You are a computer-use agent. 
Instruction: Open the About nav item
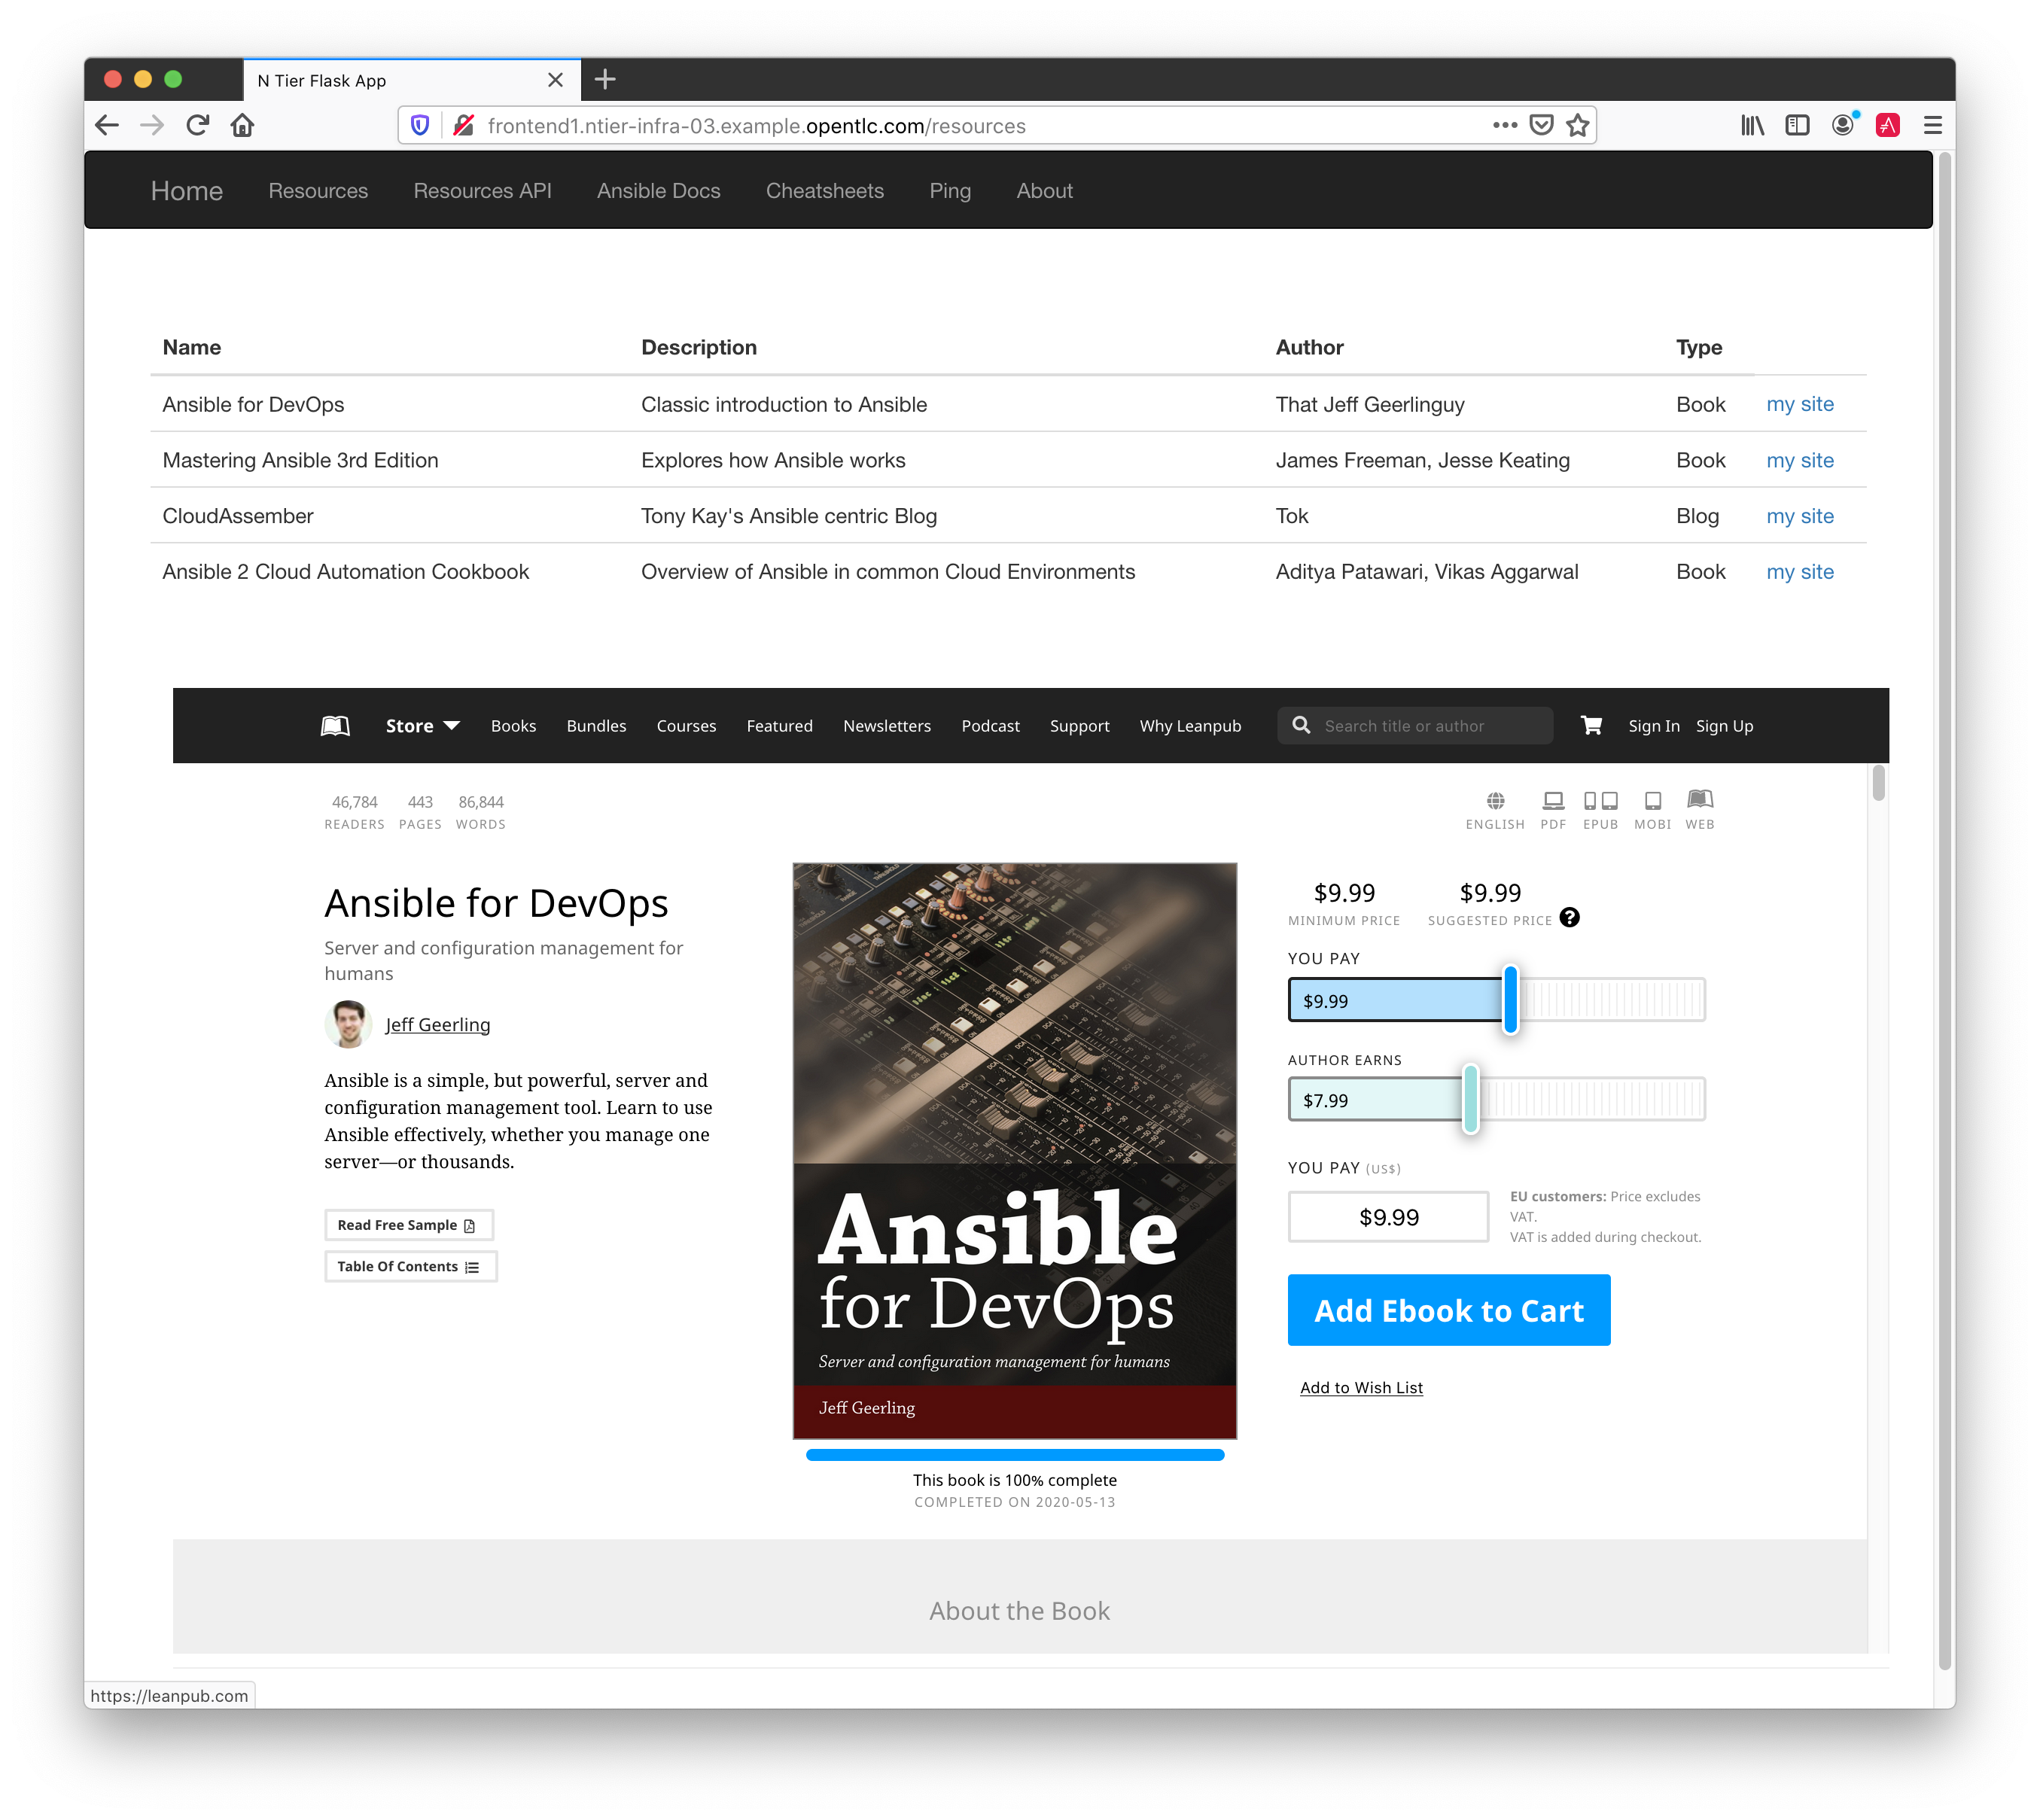click(x=1045, y=190)
